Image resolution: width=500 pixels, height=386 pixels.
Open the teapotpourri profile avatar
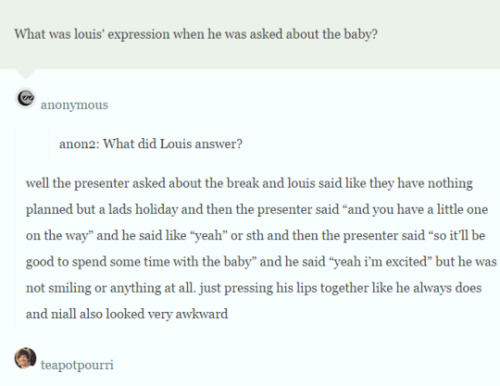(x=25, y=358)
